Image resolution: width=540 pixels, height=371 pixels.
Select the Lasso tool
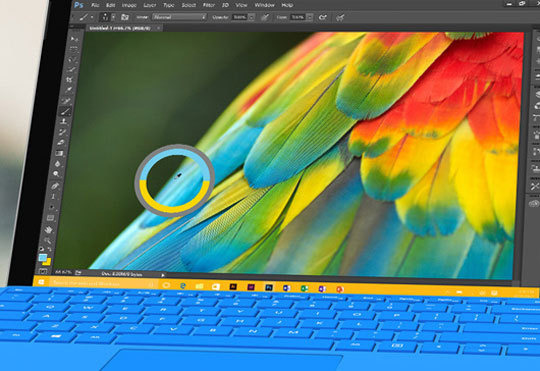click(72, 60)
